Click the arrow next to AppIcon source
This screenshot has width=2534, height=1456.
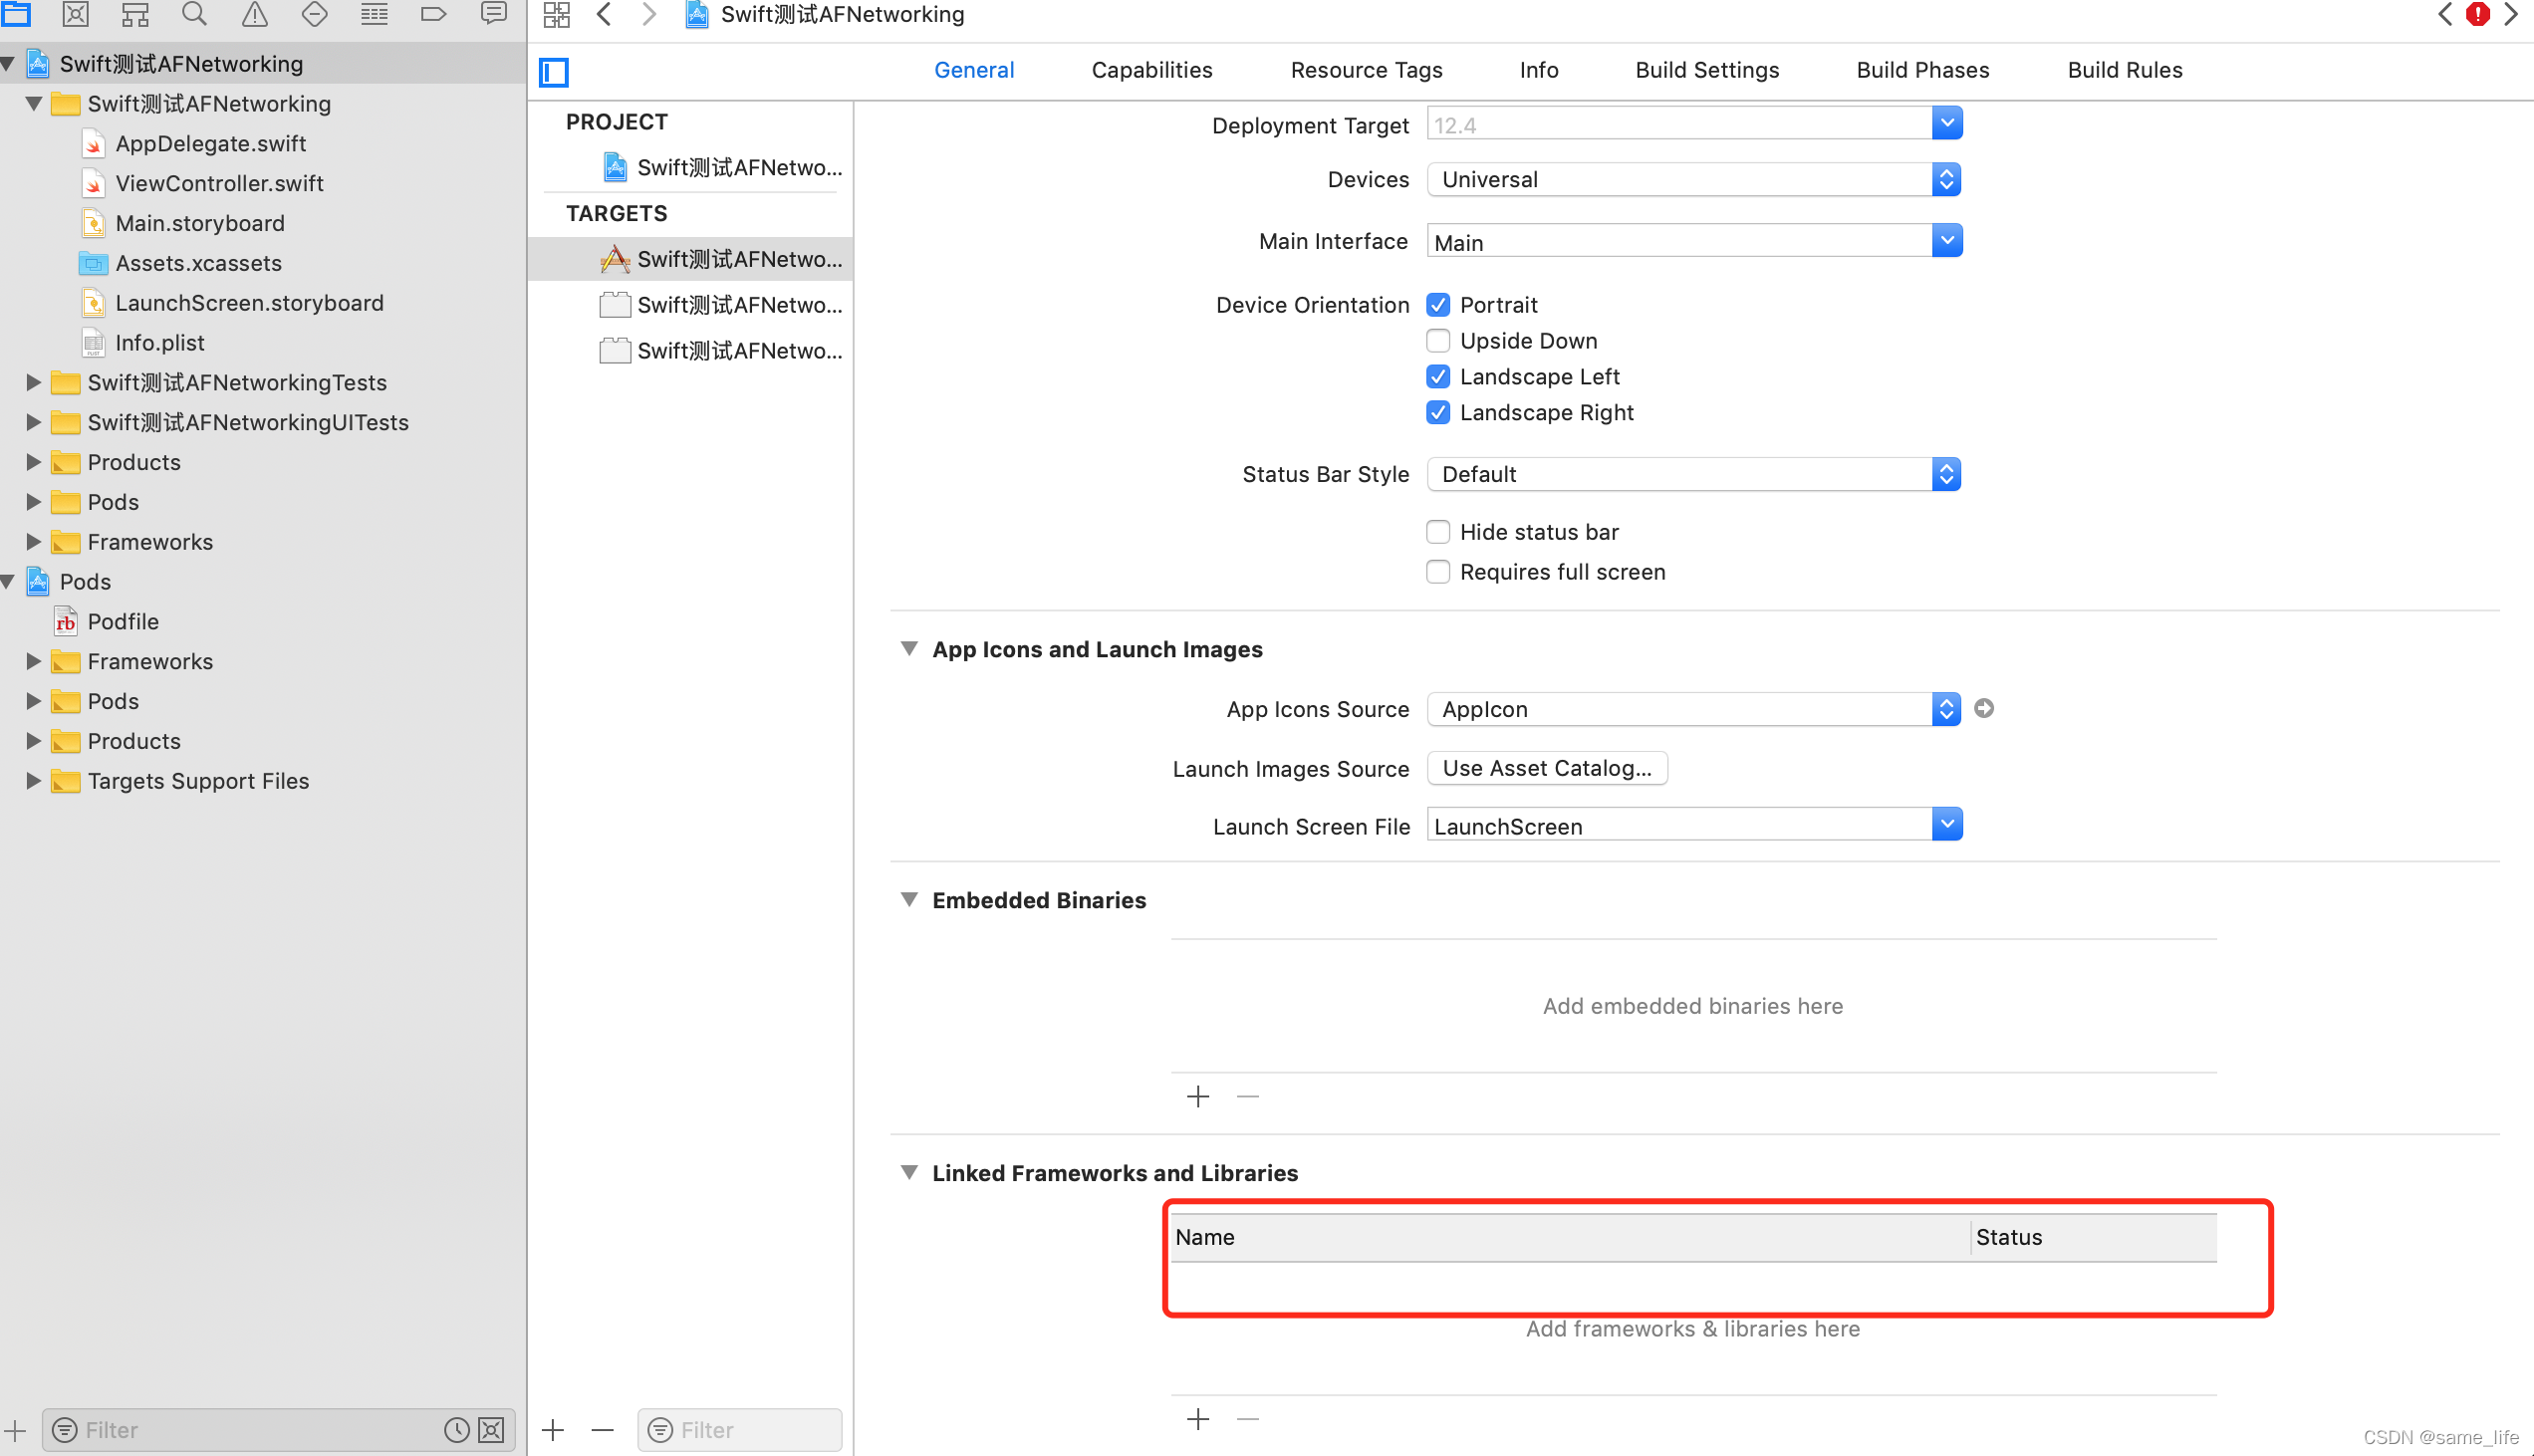click(x=1984, y=709)
